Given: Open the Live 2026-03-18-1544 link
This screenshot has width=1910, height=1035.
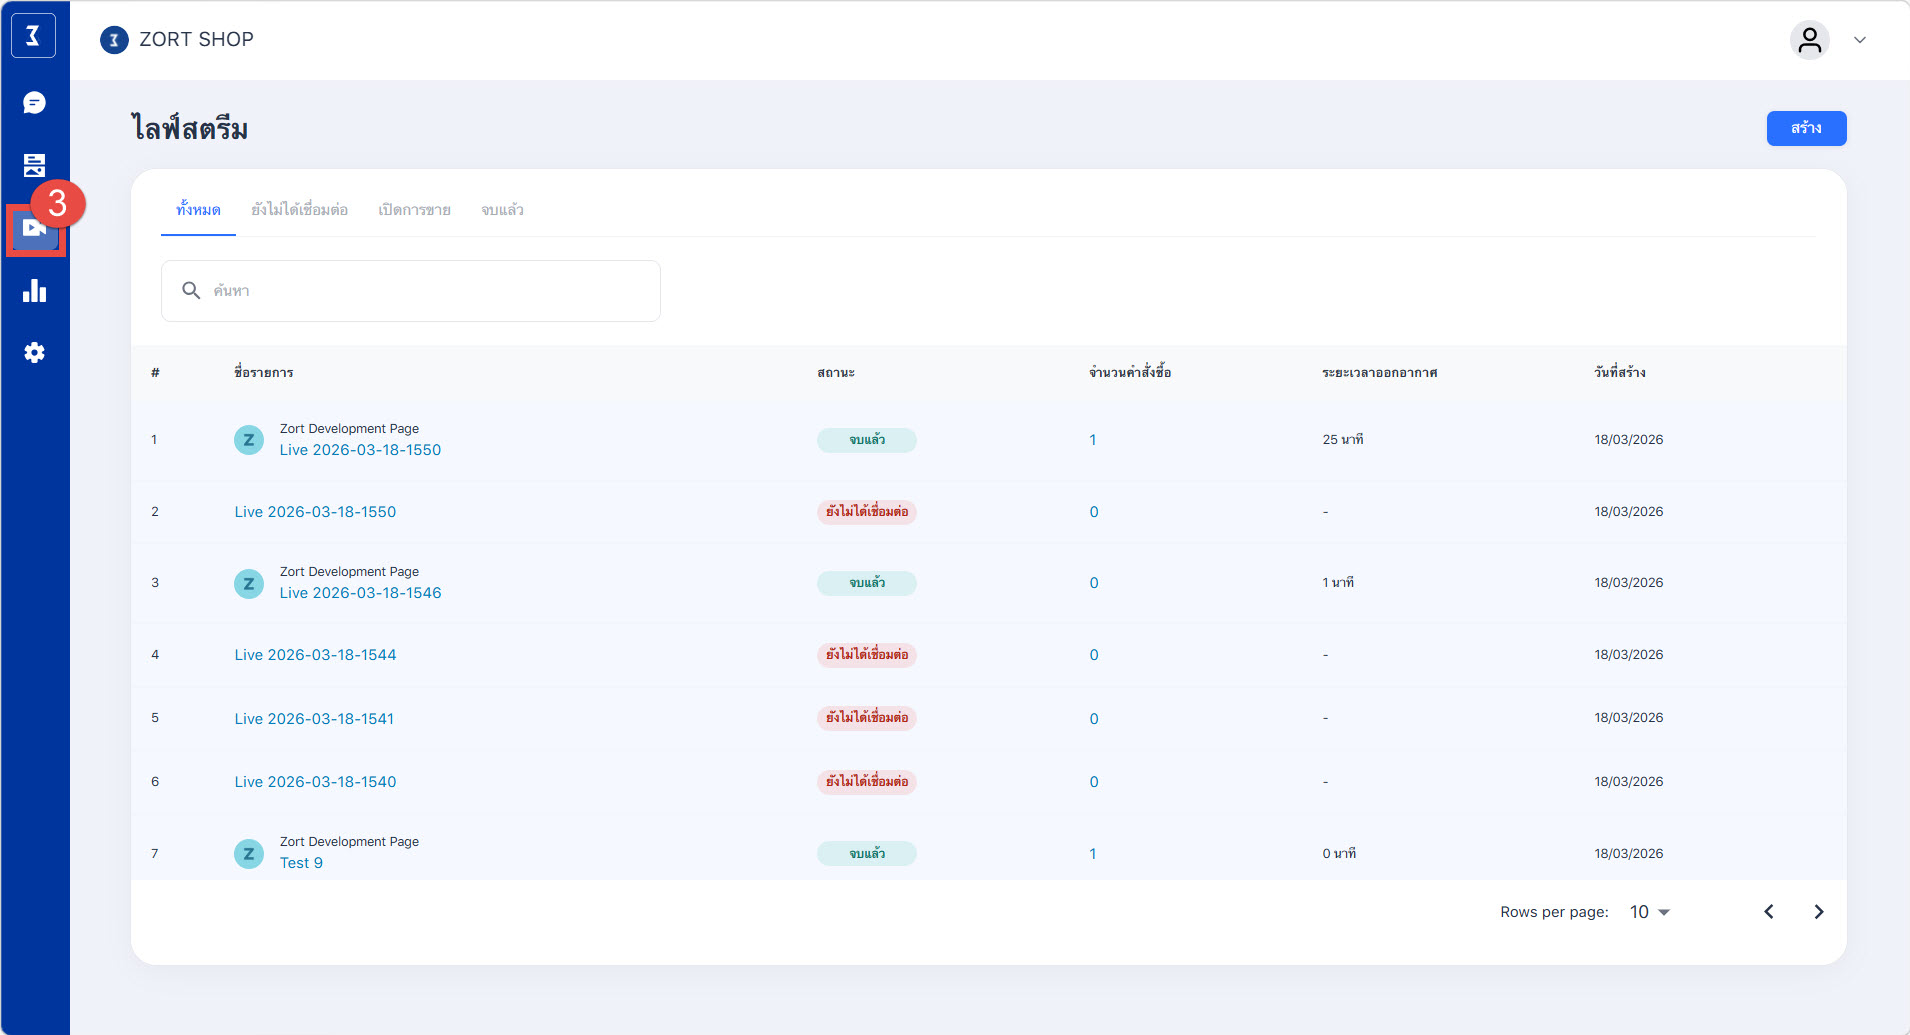Looking at the screenshot, I should pyautogui.click(x=315, y=655).
